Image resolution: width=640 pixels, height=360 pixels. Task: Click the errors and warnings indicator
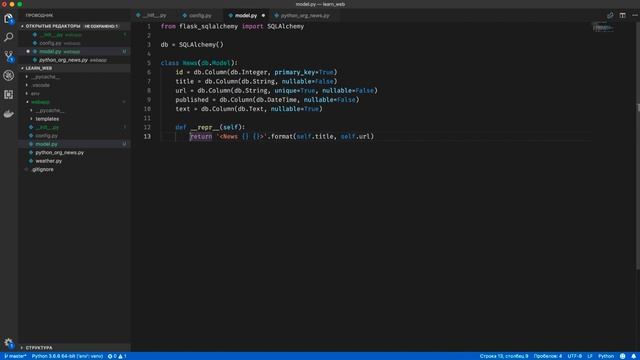click(x=117, y=356)
